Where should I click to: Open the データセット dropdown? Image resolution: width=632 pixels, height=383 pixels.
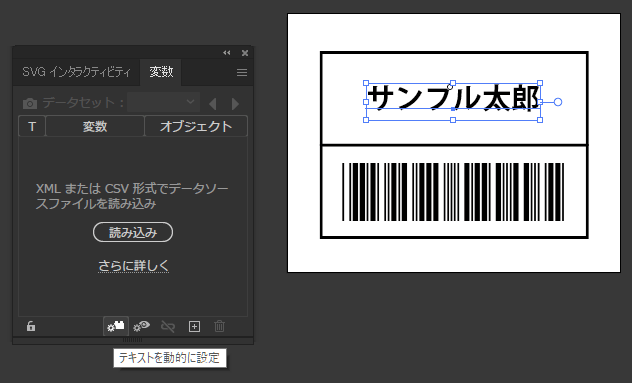(163, 102)
